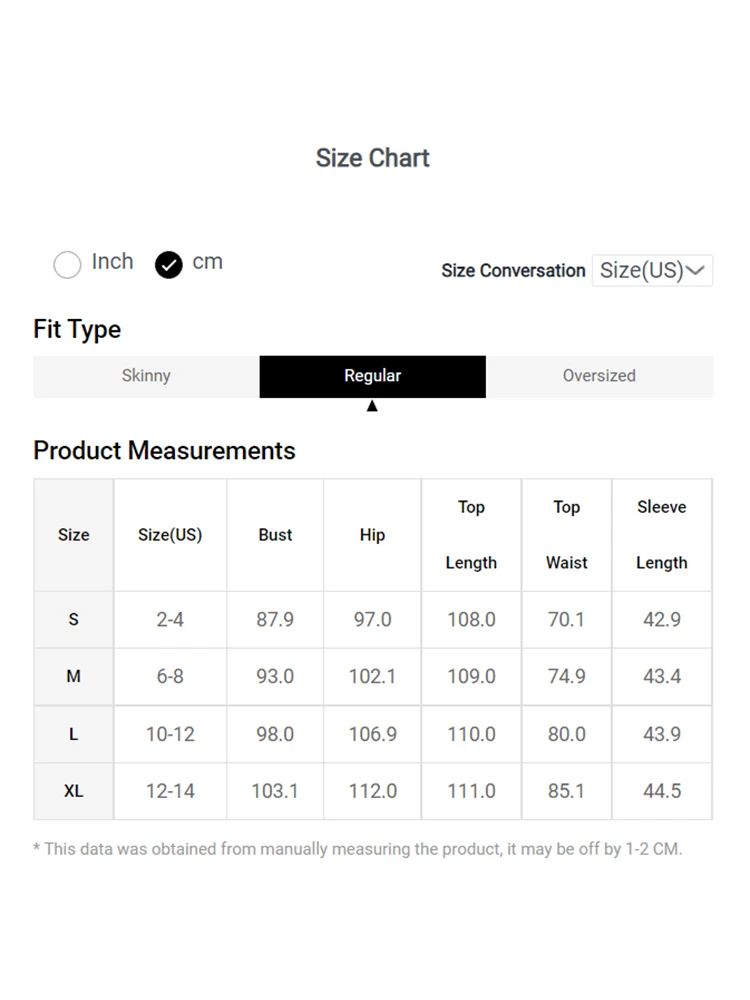Click the XL size row header
Viewport: 750px width, 1000px height.
tap(73, 791)
